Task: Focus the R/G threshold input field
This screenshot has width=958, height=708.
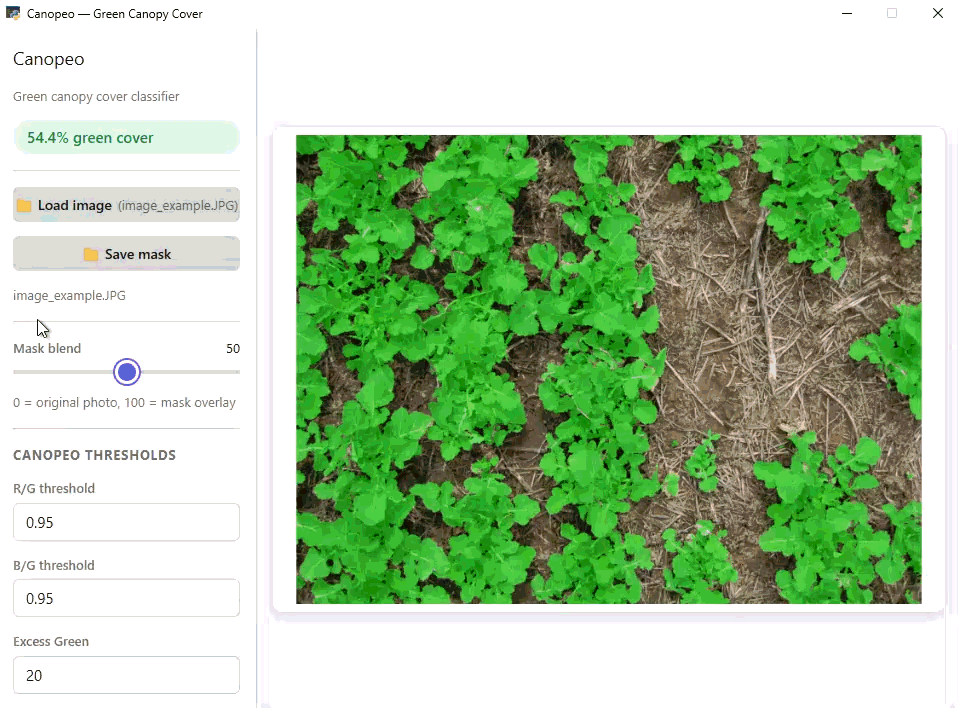Action: tap(126, 522)
